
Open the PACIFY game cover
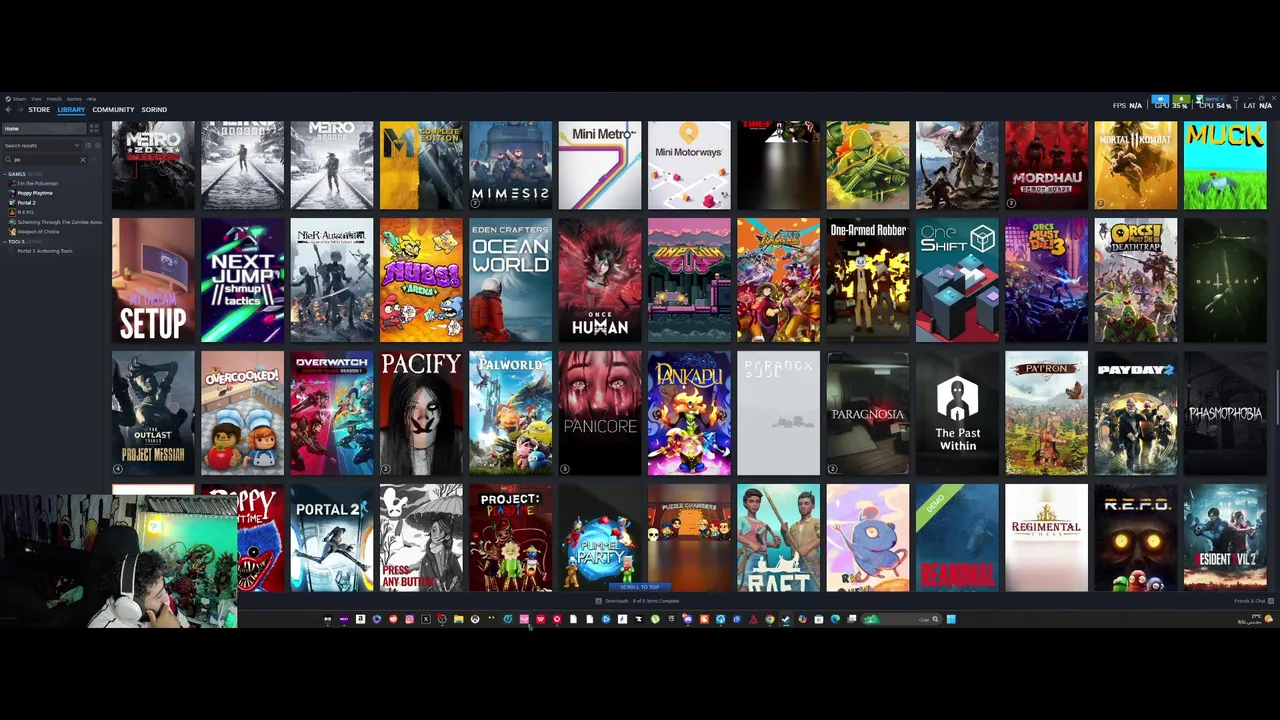pos(421,413)
